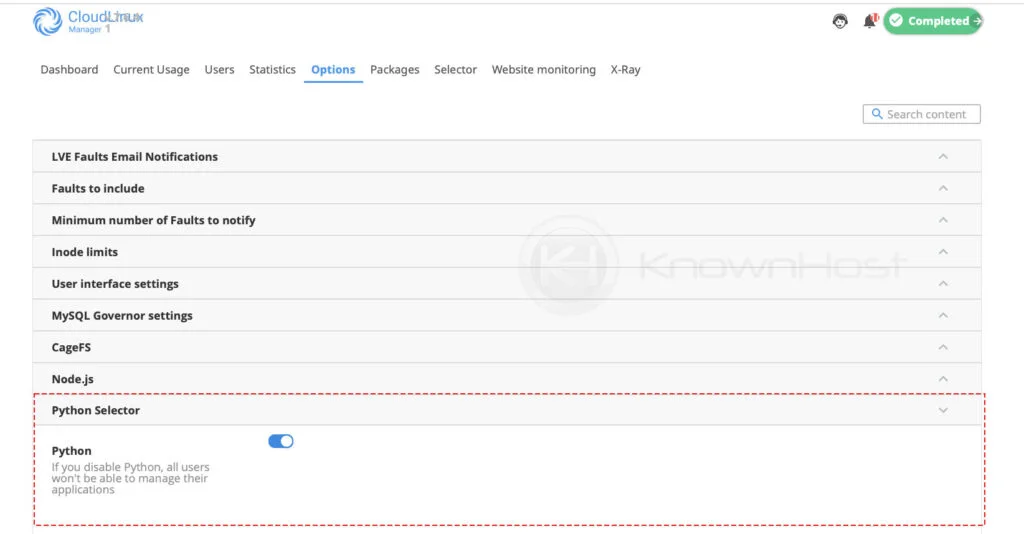Click the Python setting label
The image size is (1024, 534).
tap(71, 450)
